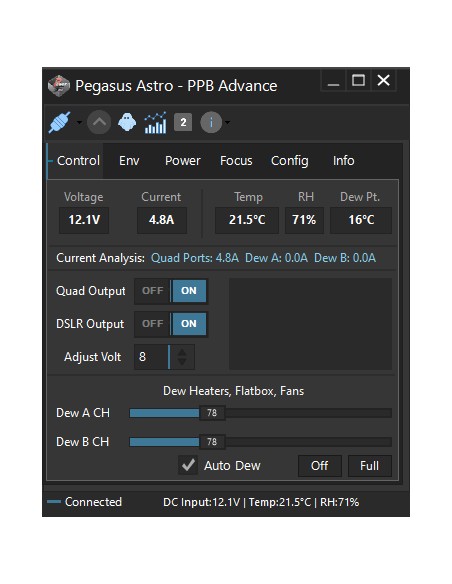
Task: Turn Quad Output OFF
Action: pos(153,291)
